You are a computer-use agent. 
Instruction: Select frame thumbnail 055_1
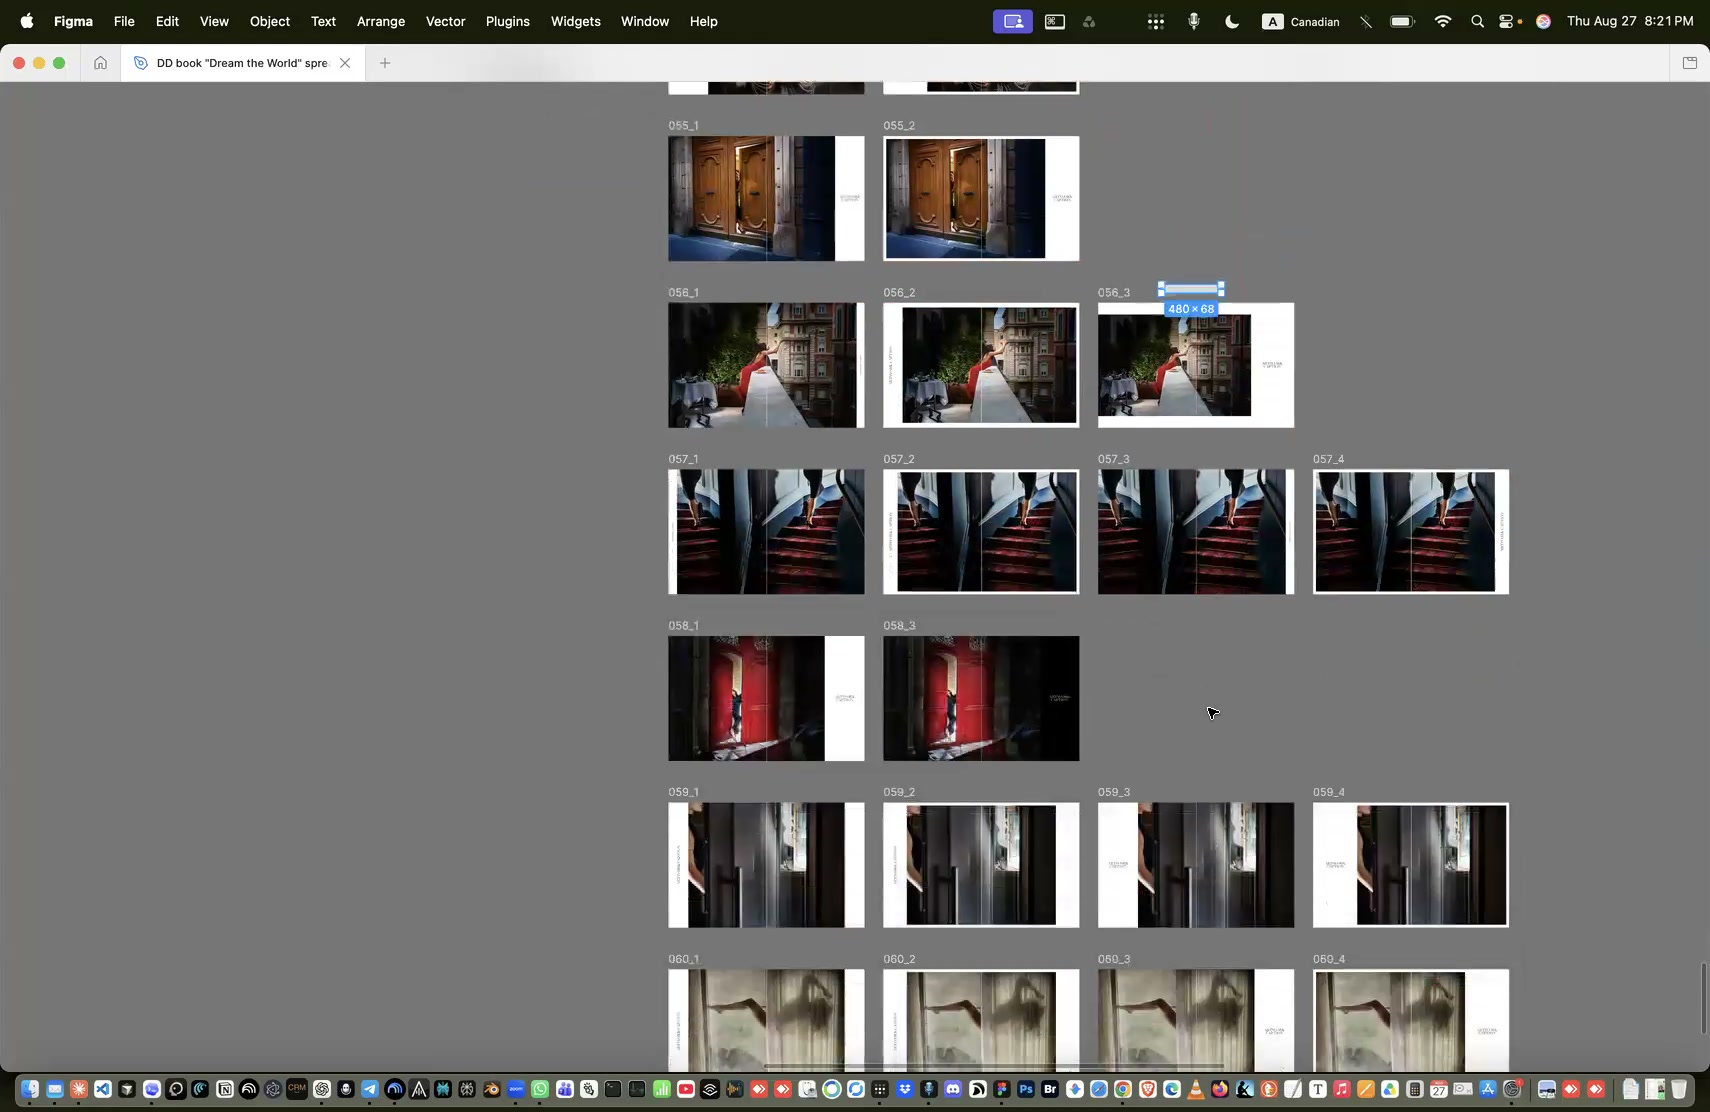pyautogui.click(x=766, y=198)
